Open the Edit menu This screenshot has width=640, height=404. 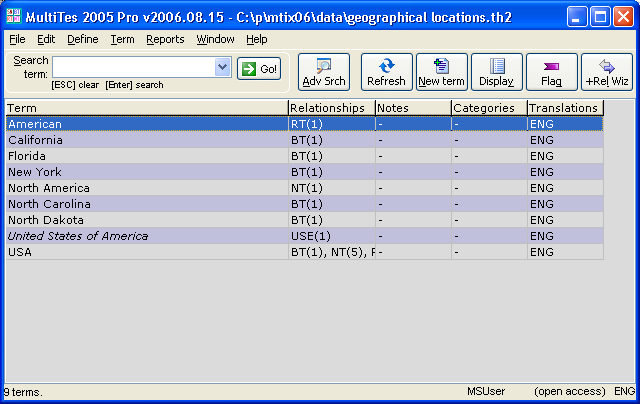46,39
